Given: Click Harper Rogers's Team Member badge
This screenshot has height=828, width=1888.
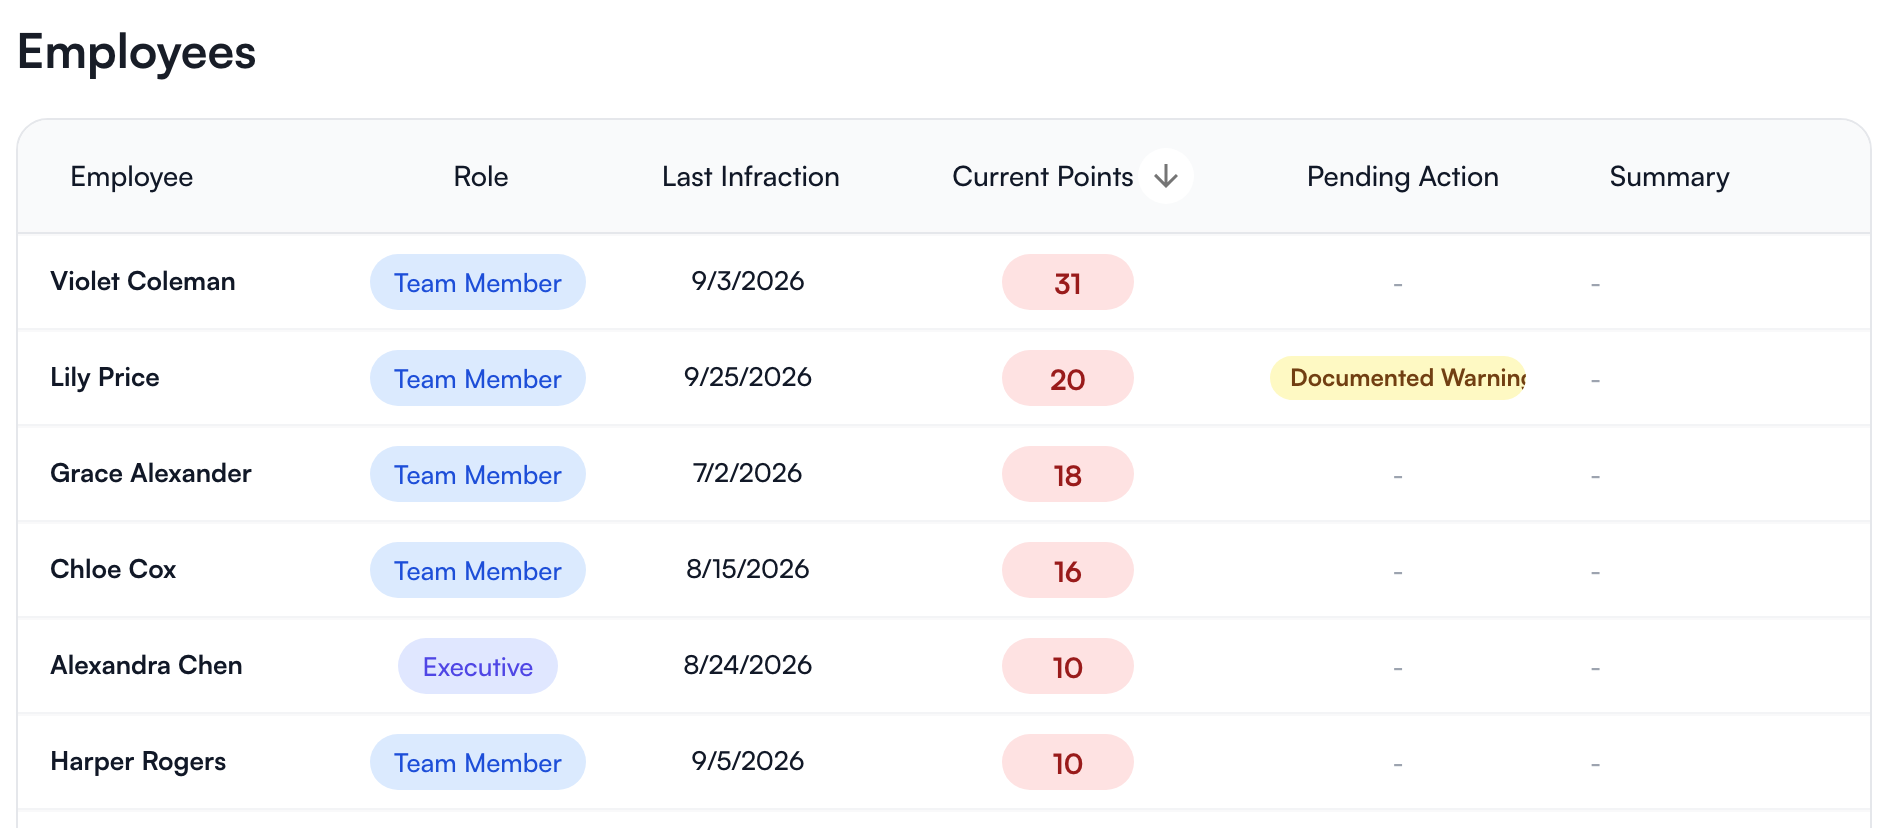Looking at the screenshot, I should (478, 762).
